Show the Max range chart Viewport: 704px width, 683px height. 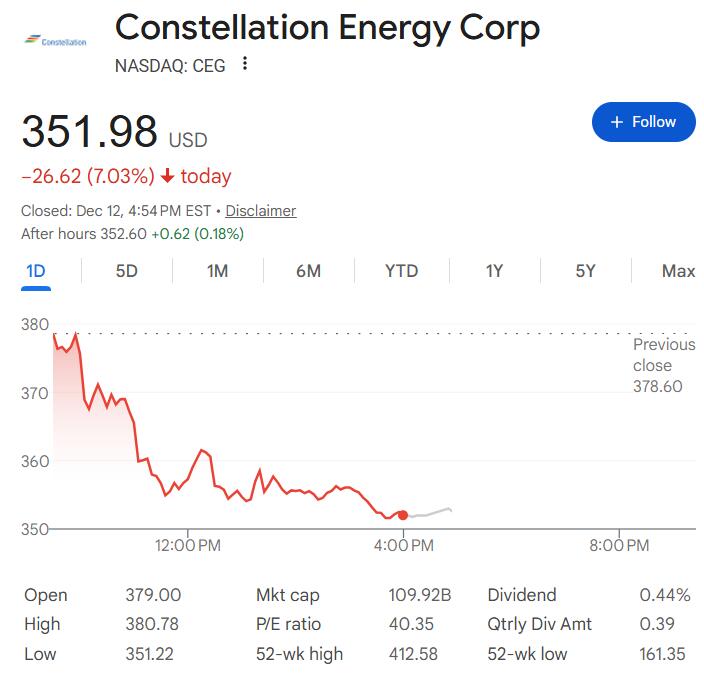point(678,271)
